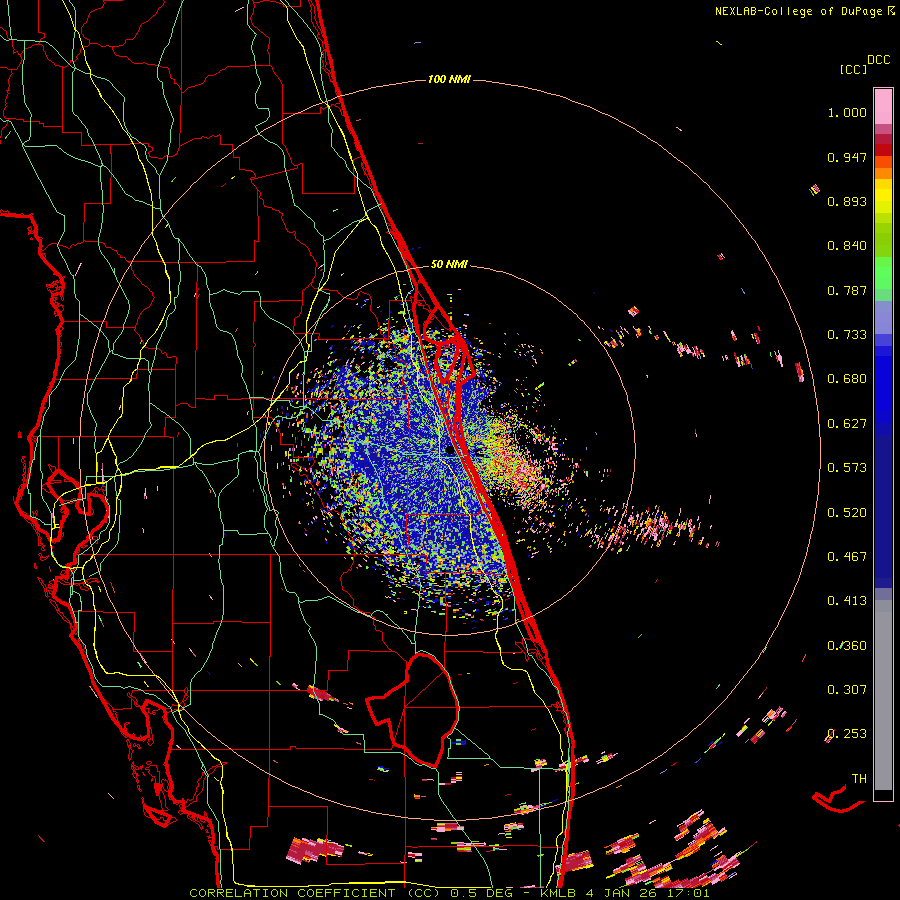Click the 0.520 scale value
This screenshot has height=900, width=900.
tap(847, 513)
